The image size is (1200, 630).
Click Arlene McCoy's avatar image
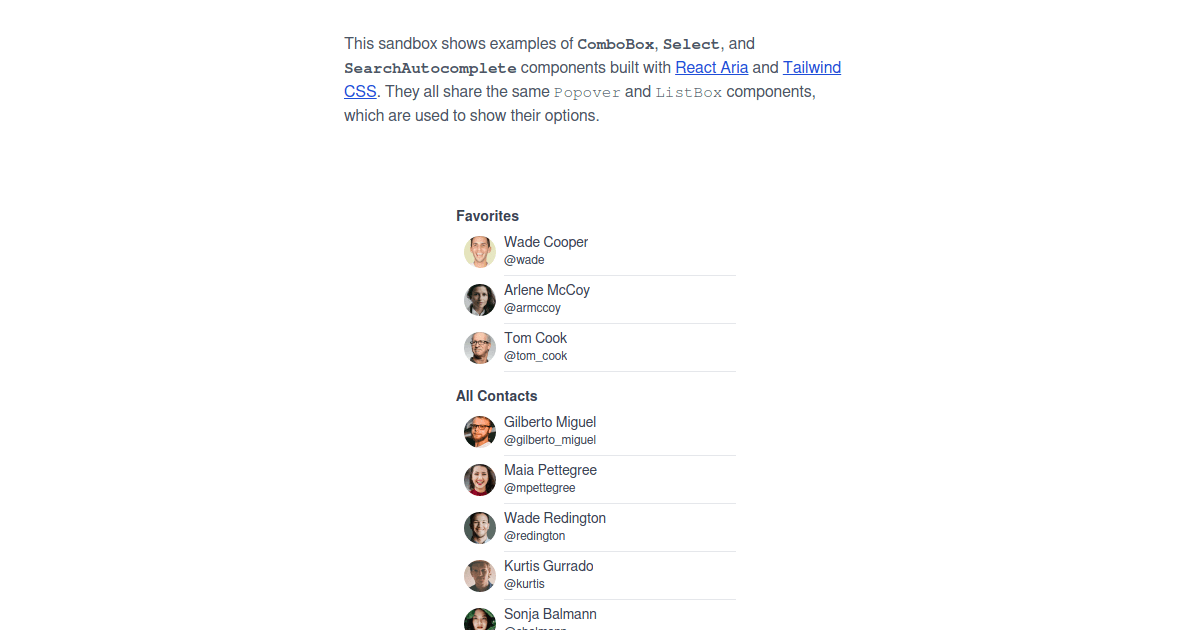pyautogui.click(x=480, y=299)
